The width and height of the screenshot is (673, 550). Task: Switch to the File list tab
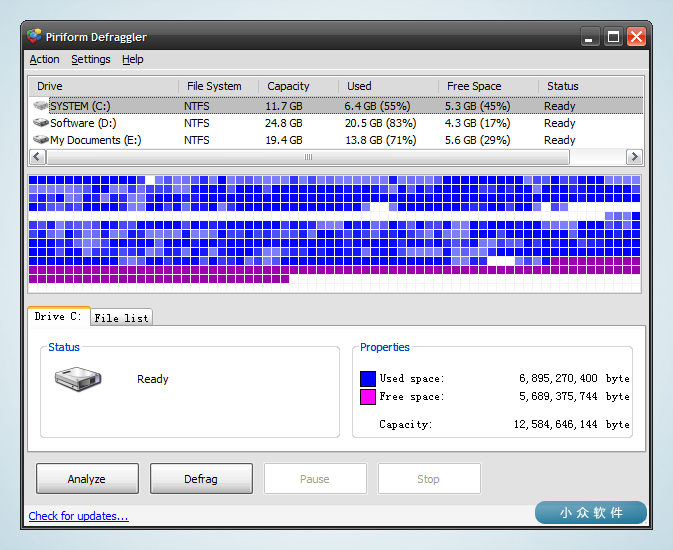click(x=121, y=318)
